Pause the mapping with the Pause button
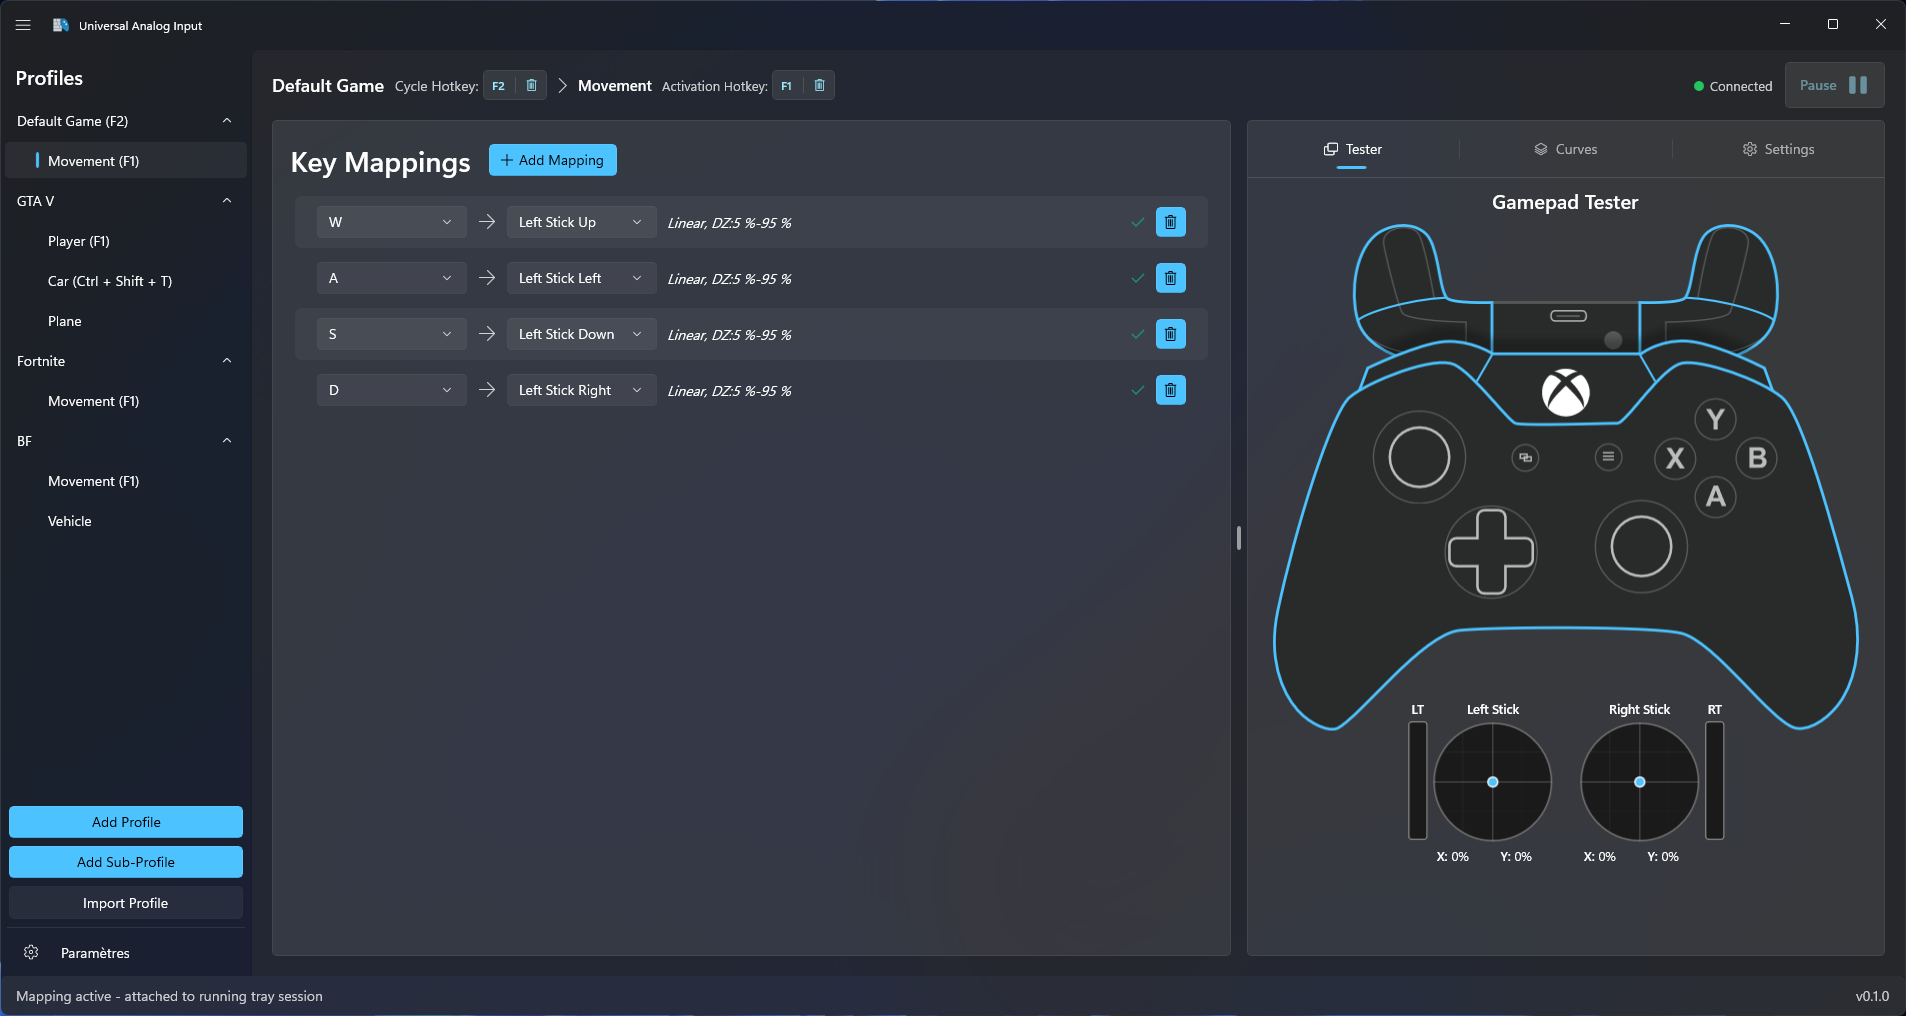The image size is (1906, 1016). pyautogui.click(x=1834, y=86)
